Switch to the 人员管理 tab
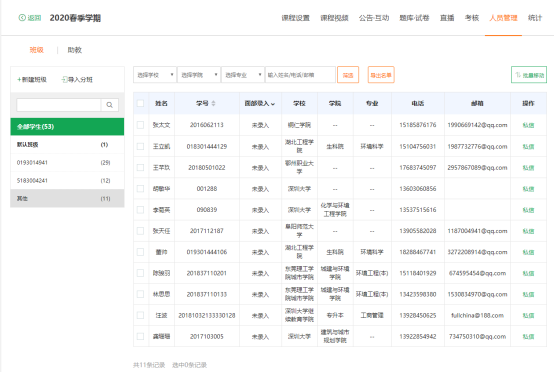 pos(503,18)
